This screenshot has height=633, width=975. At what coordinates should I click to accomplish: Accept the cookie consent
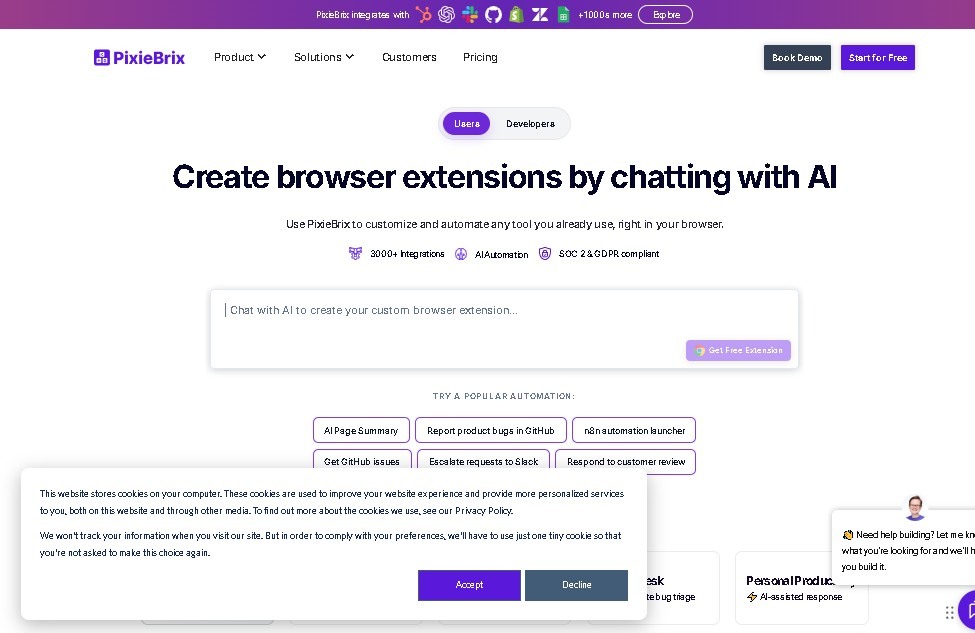tap(469, 585)
